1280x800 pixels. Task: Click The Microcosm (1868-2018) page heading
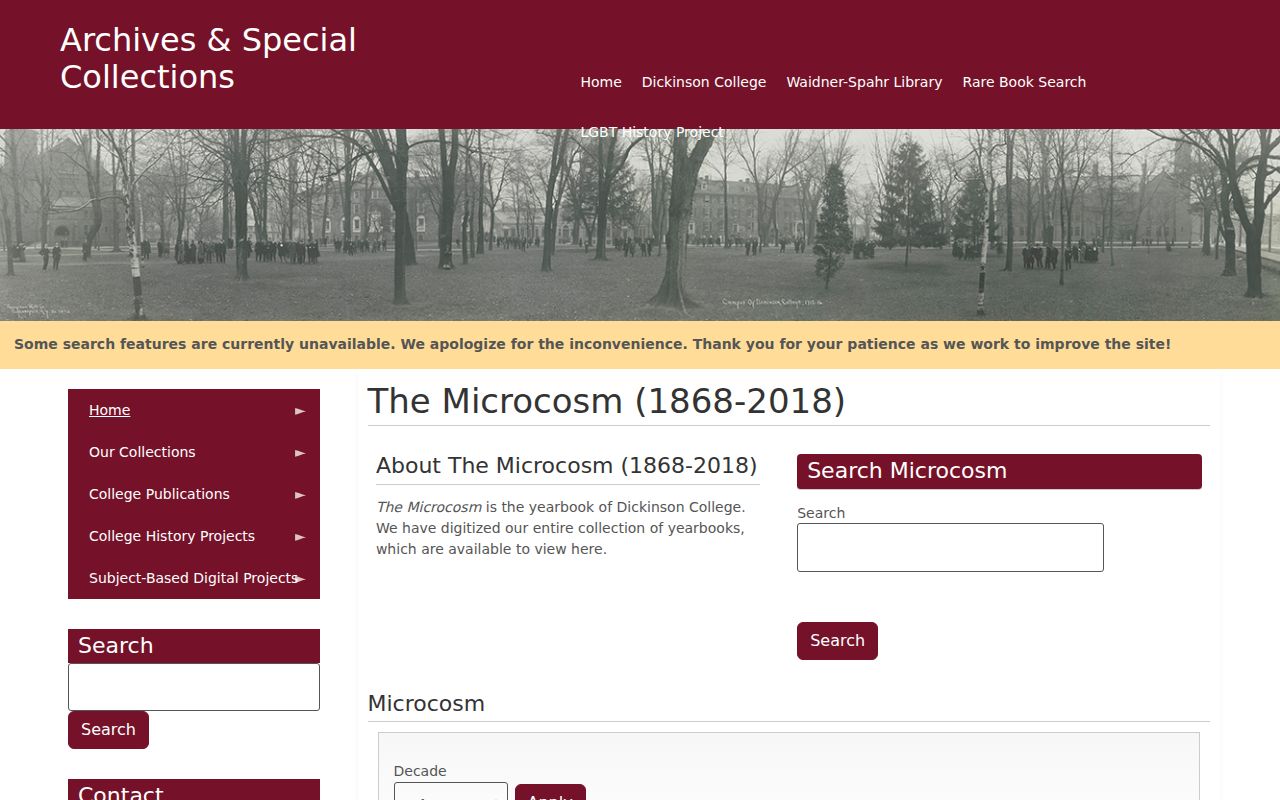607,401
